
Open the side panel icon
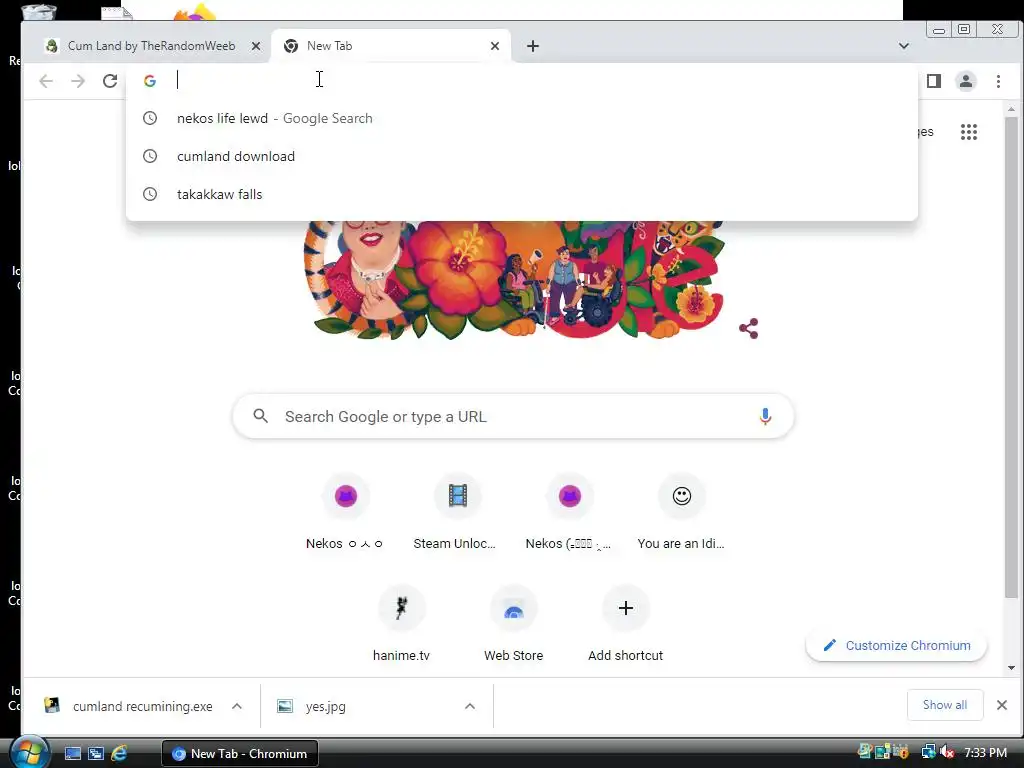pos(934,81)
